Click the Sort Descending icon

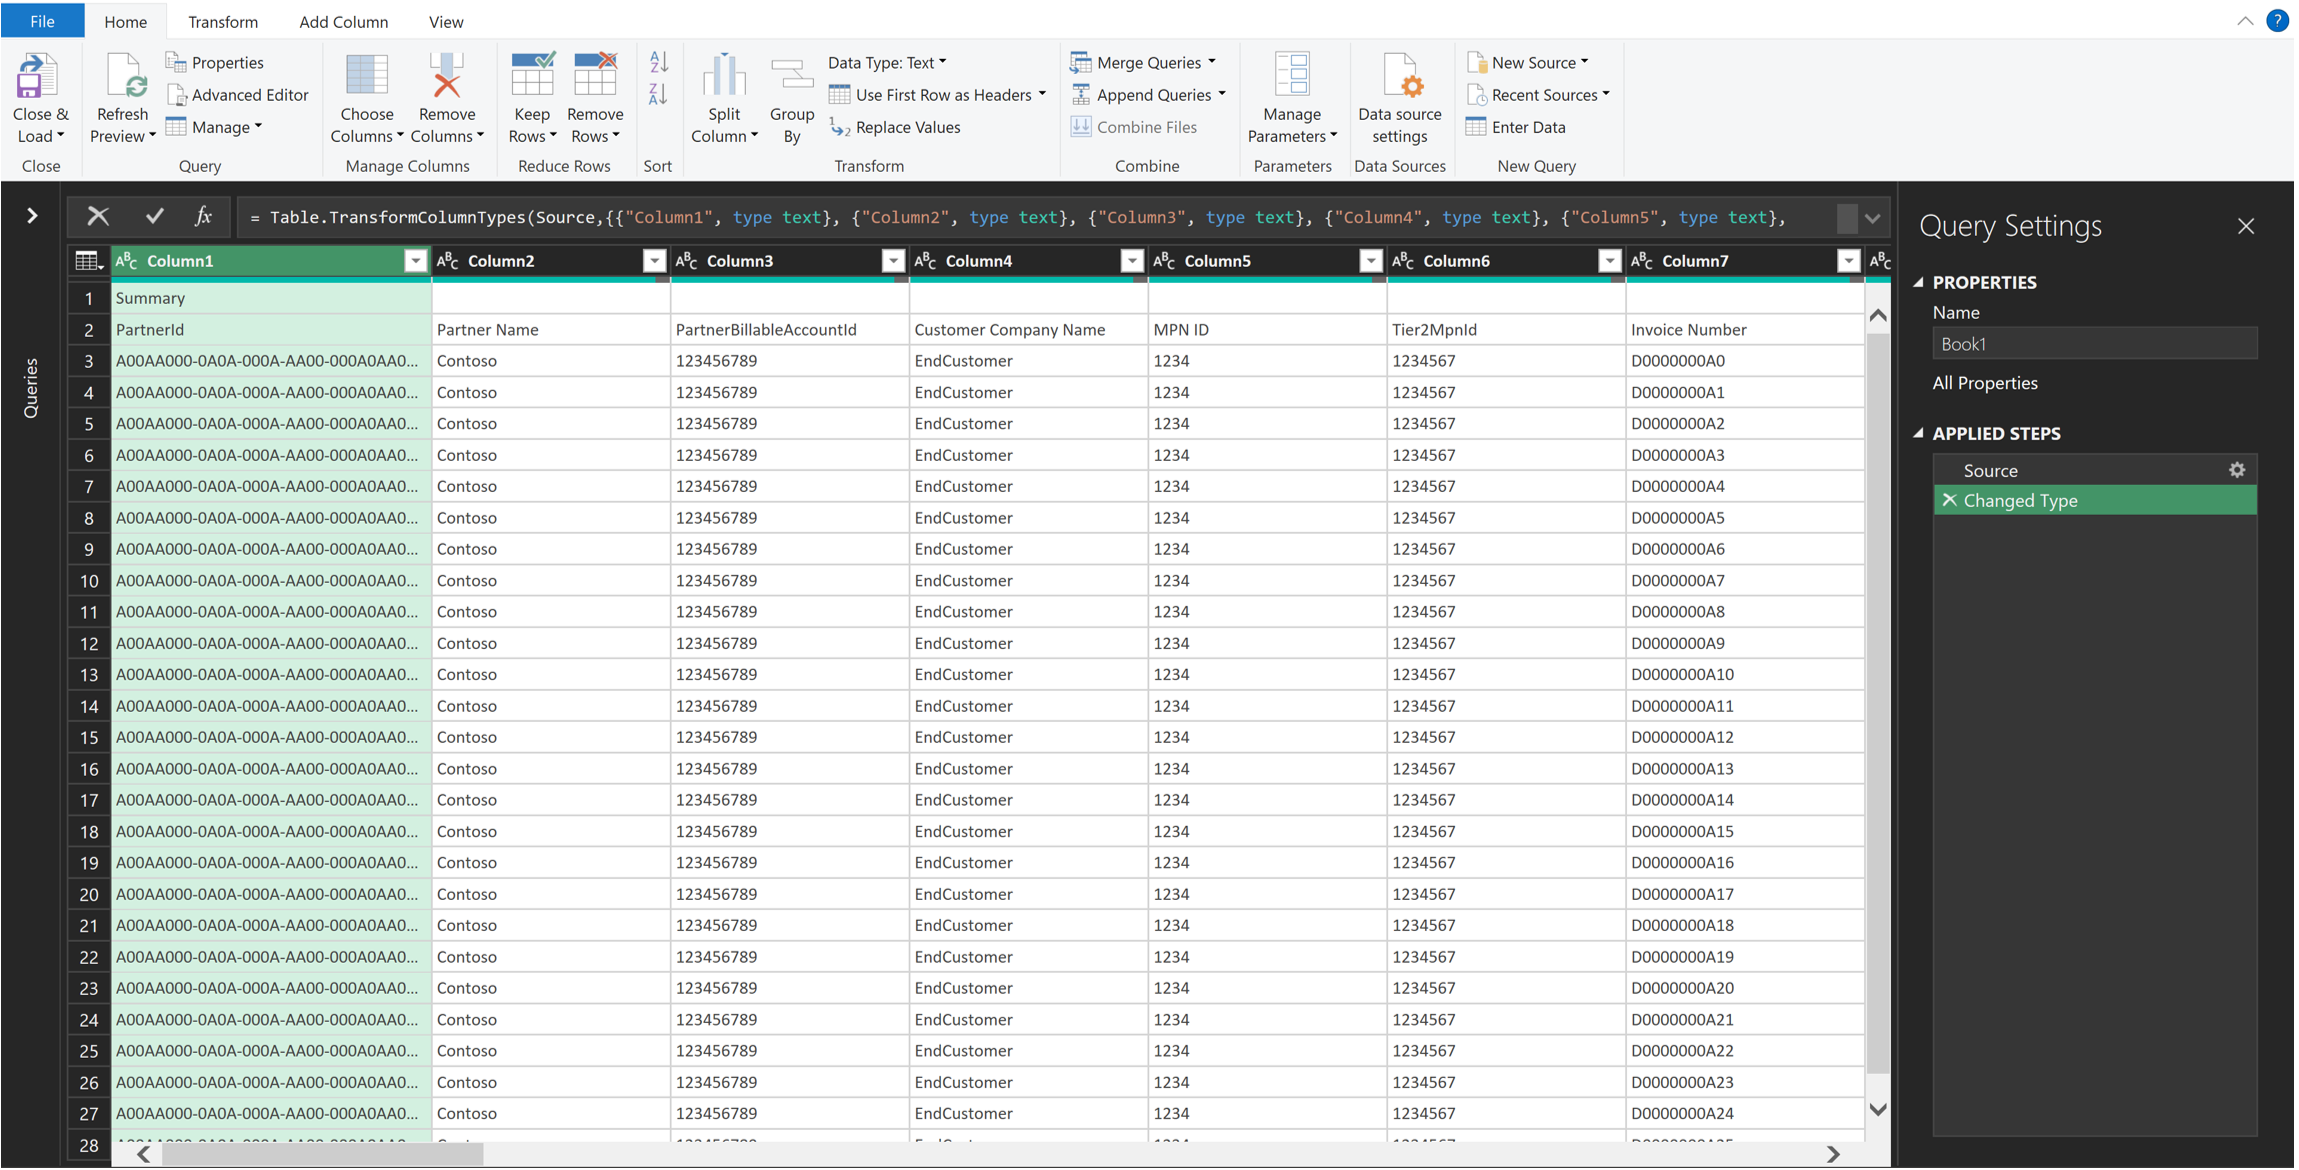pos(658,95)
